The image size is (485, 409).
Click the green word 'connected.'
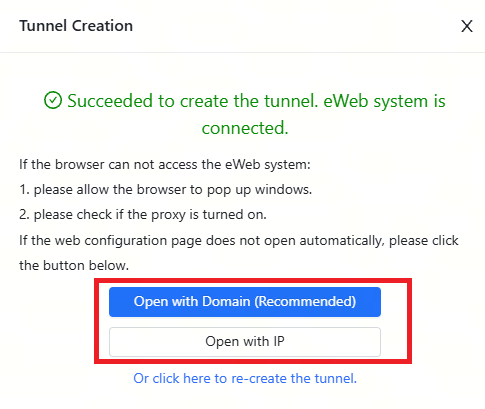(x=245, y=128)
